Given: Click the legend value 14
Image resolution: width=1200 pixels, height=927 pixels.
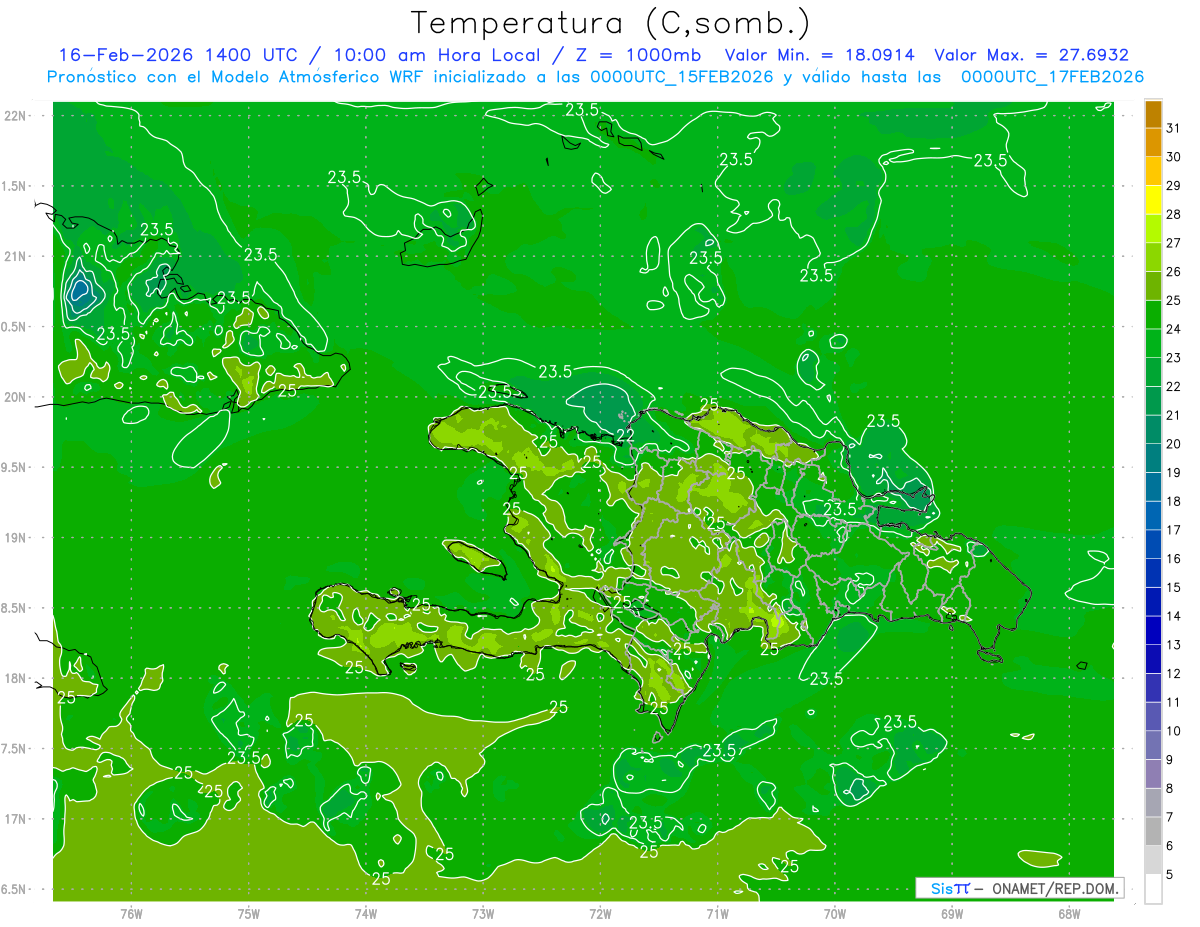Looking at the screenshot, I should [x=1174, y=617].
